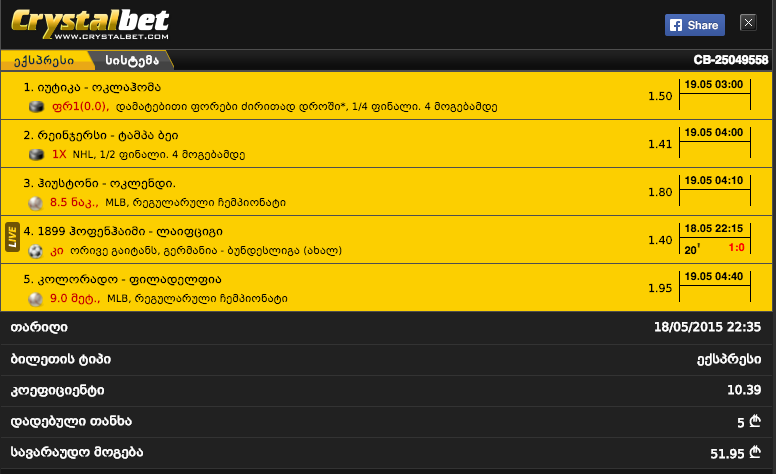Click the LIVE badge on bet four
776x474 pixels.
(12, 237)
